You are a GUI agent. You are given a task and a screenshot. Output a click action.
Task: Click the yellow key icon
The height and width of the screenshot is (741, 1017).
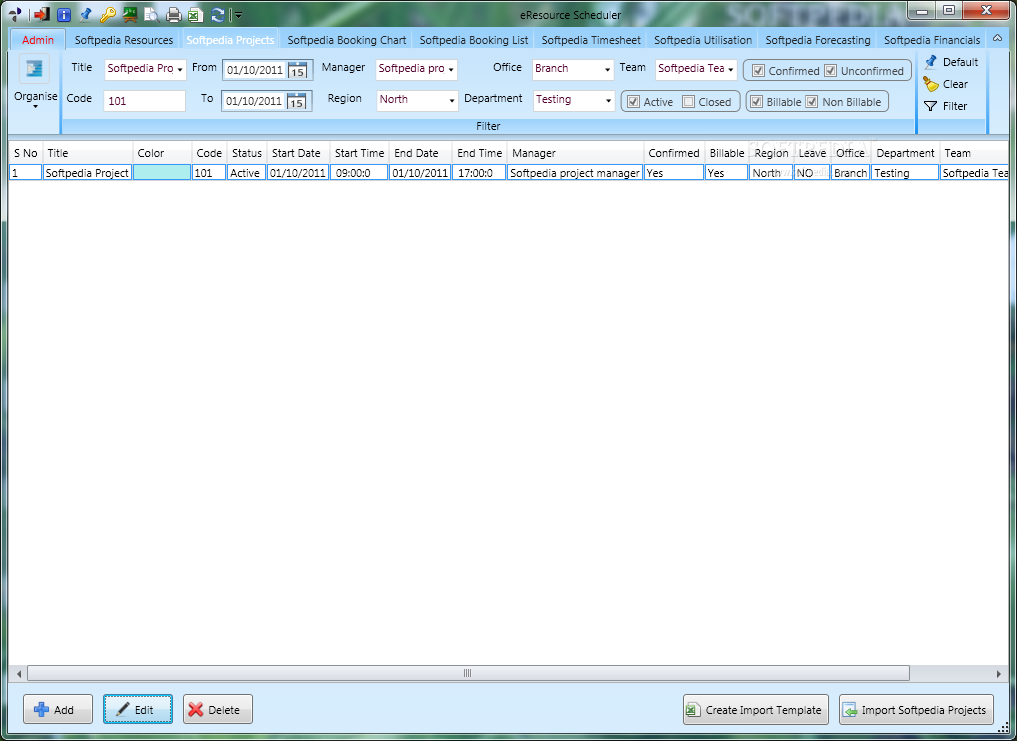pyautogui.click(x=108, y=14)
